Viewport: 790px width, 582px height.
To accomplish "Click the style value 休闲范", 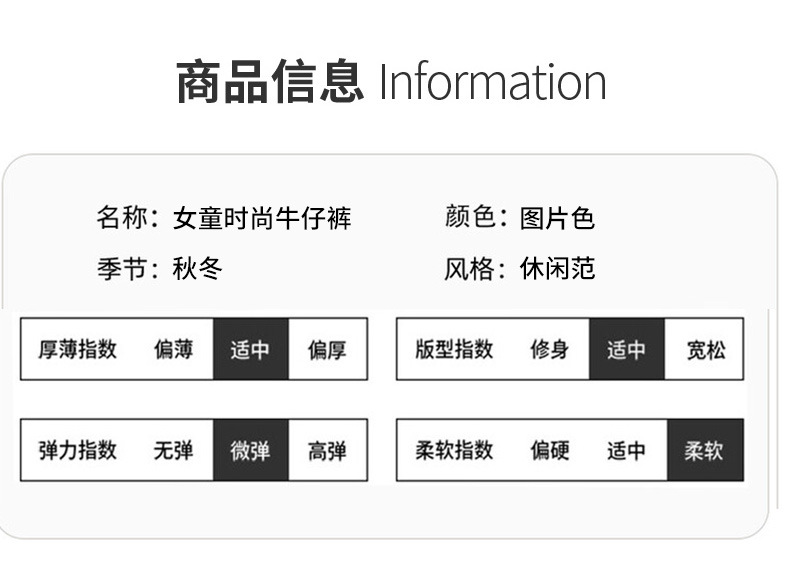I will tap(557, 269).
